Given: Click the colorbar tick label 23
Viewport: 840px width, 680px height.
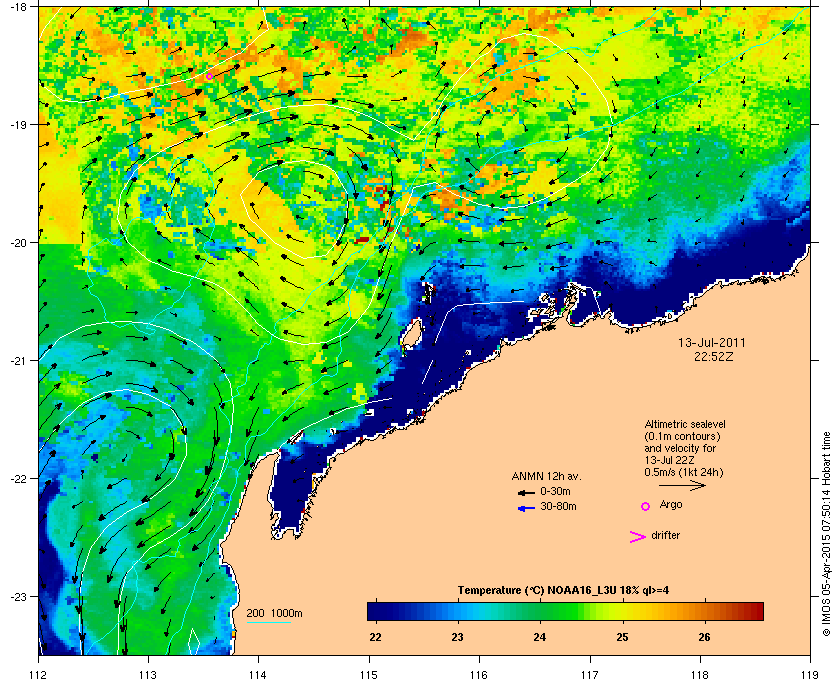Looking at the screenshot, I should [458, 637].
